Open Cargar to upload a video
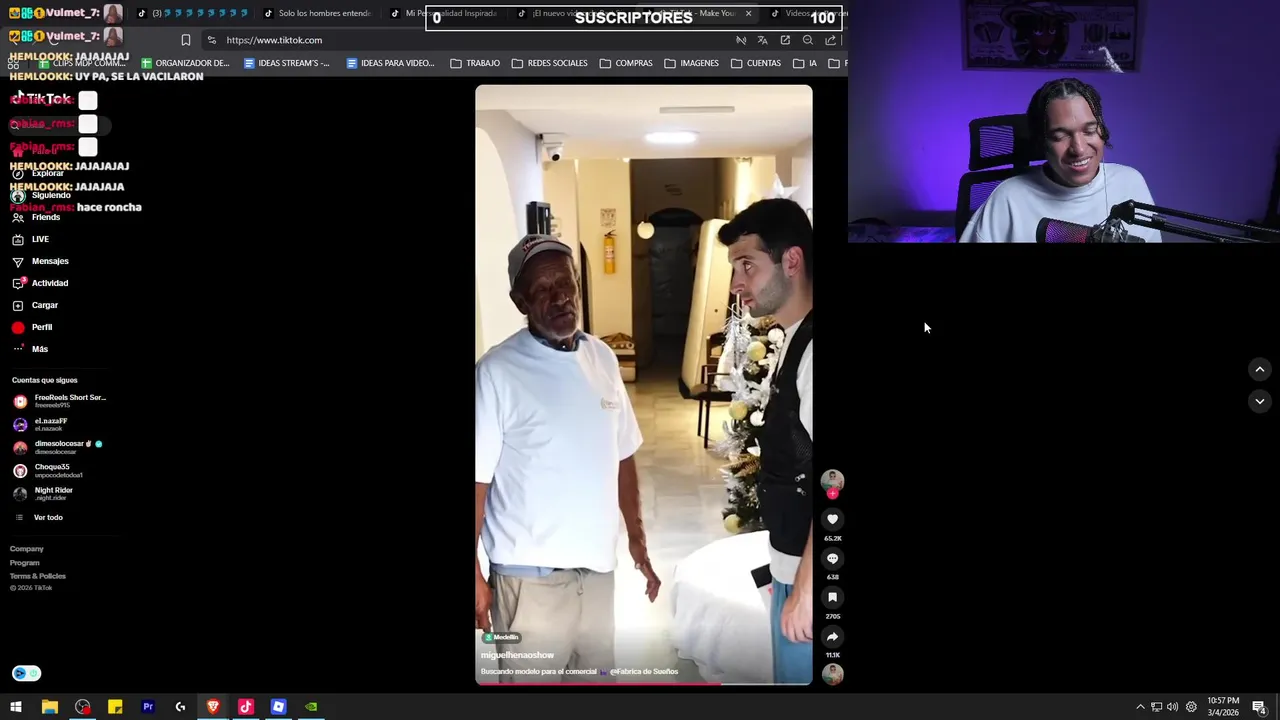This screenshot has height=720, width=1280. 35,305
